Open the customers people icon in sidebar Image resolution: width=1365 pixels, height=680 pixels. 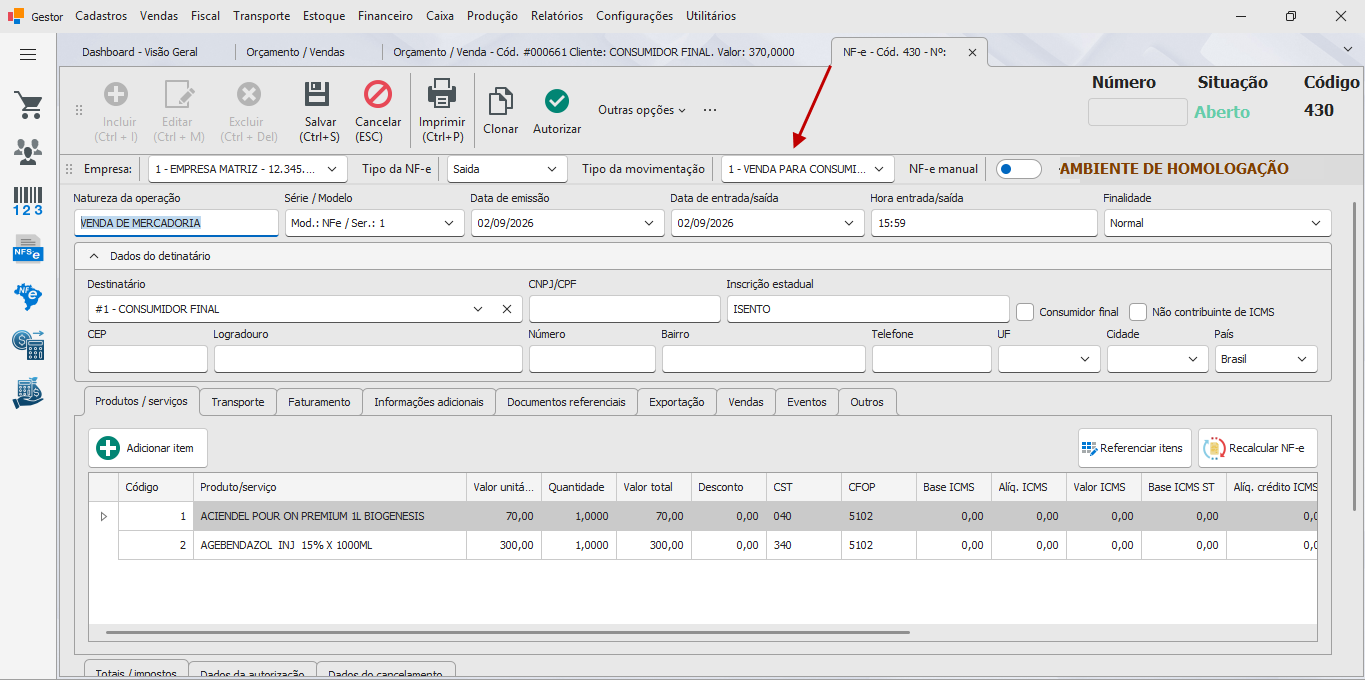(x=28, y=152)
